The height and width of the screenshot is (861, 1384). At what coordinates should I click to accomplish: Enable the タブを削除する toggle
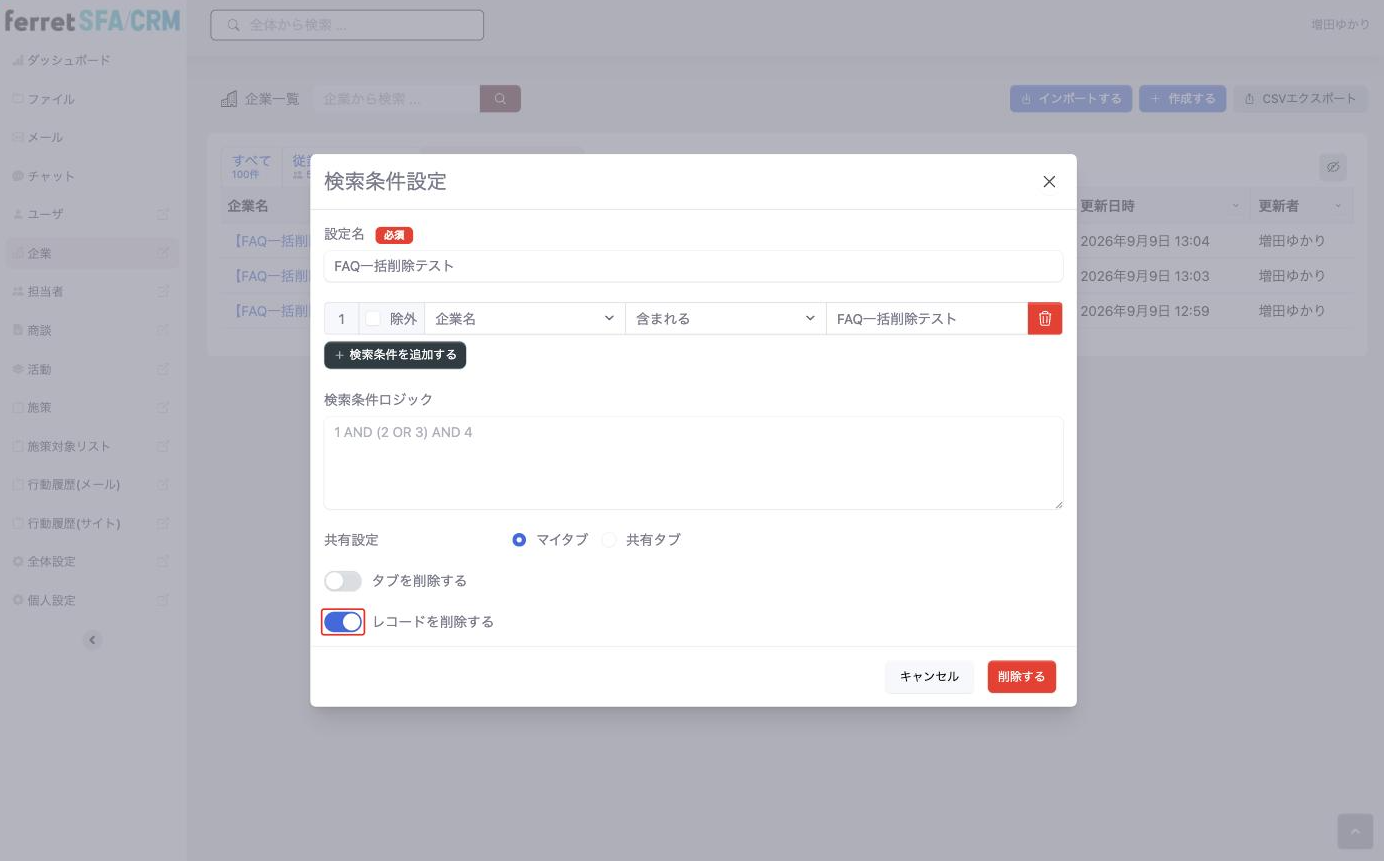(343, 581)
